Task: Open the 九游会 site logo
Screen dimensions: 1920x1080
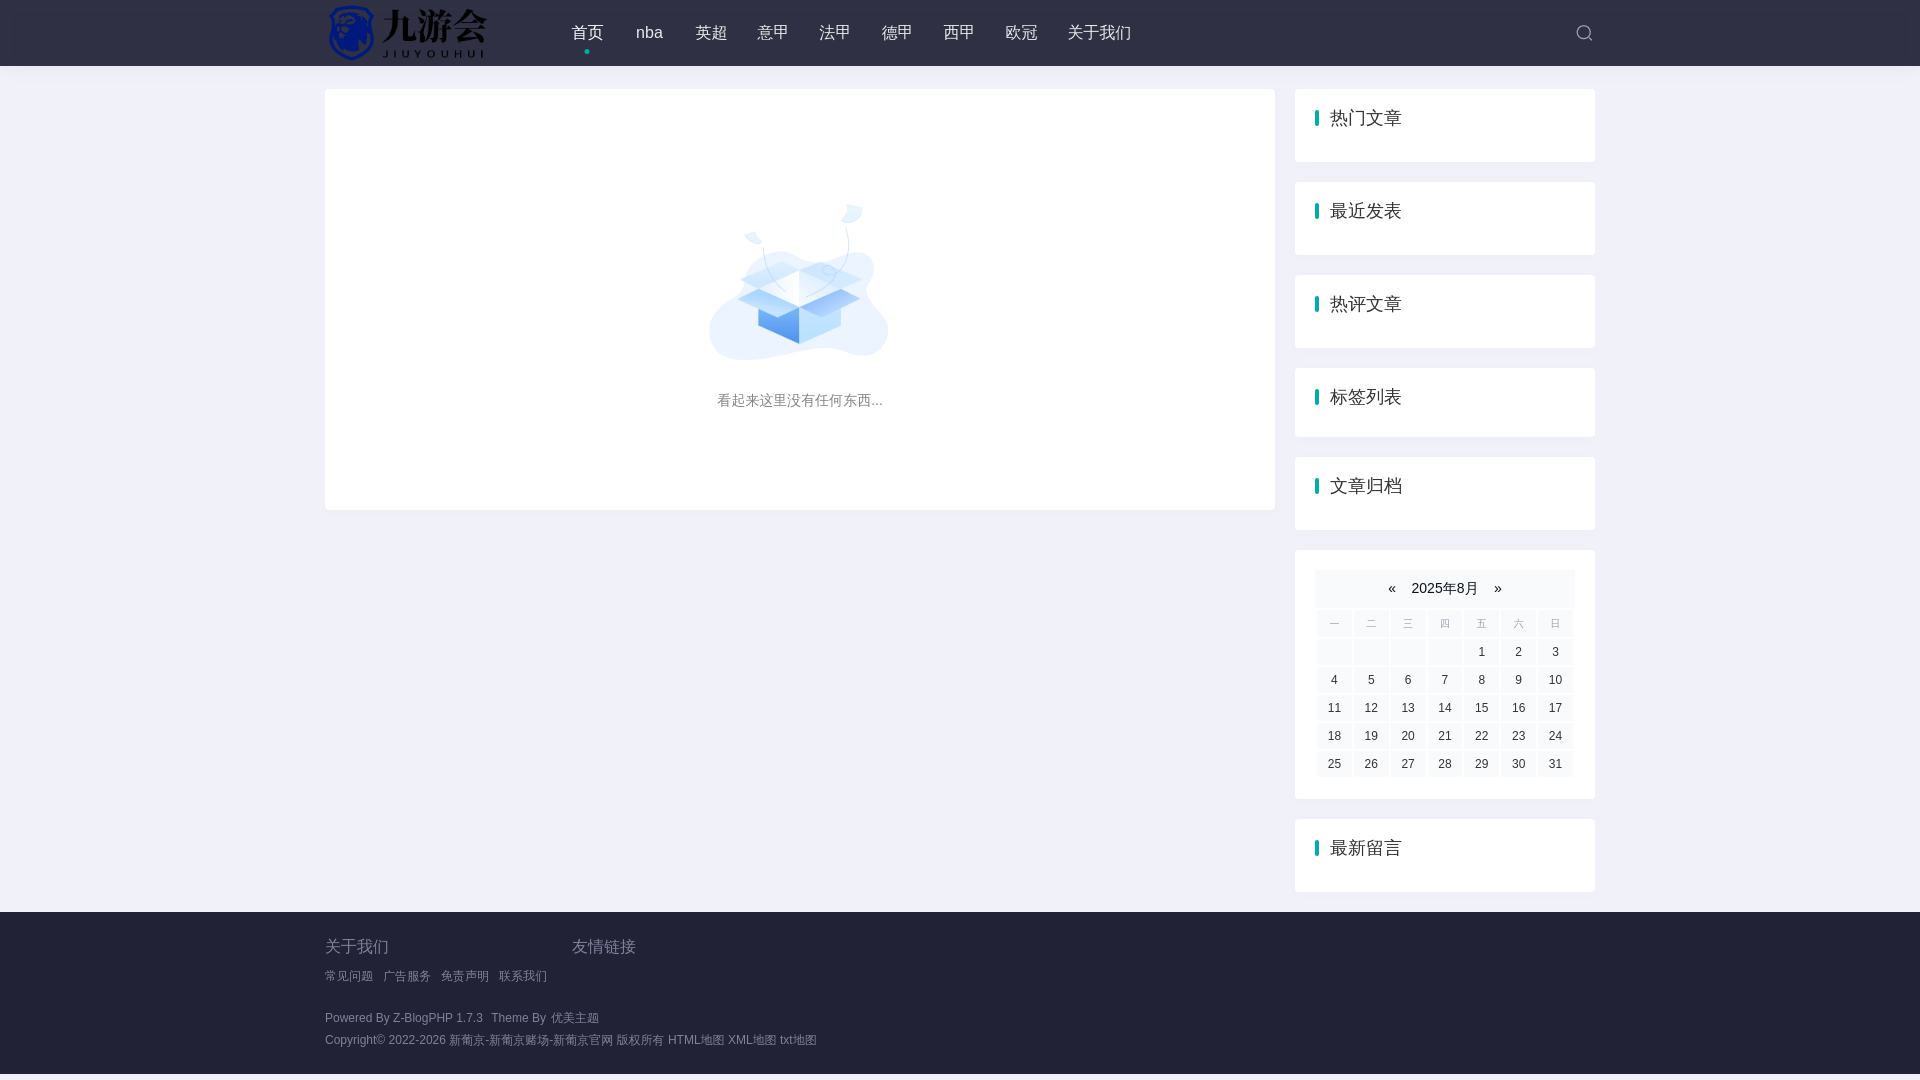Action: pos(407,33)
